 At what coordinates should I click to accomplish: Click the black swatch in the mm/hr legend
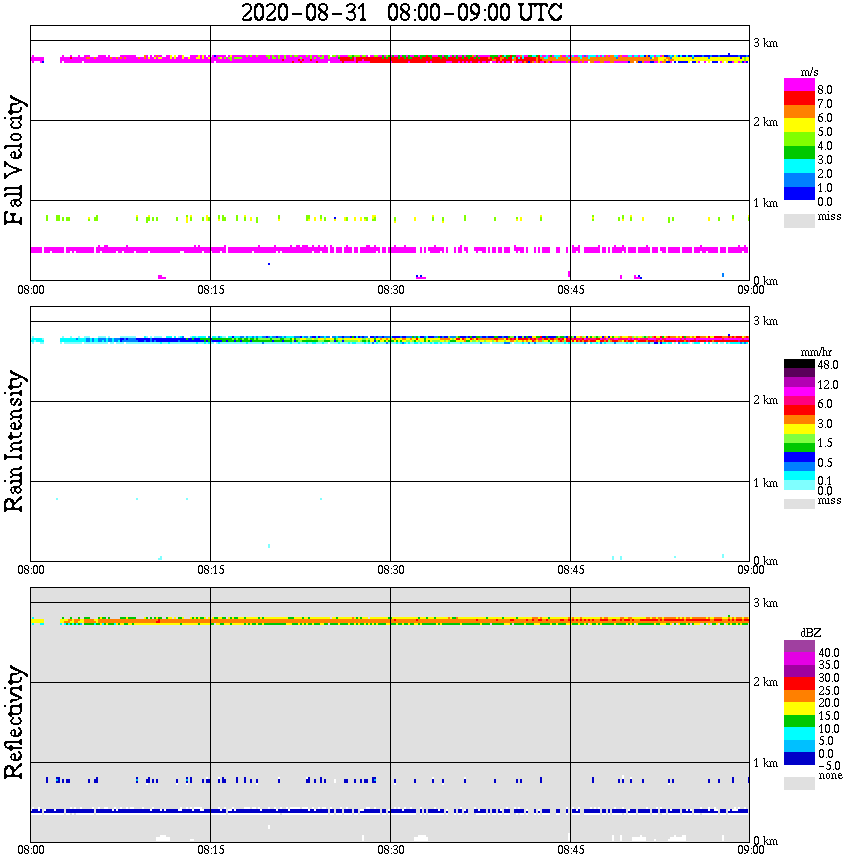799,364
